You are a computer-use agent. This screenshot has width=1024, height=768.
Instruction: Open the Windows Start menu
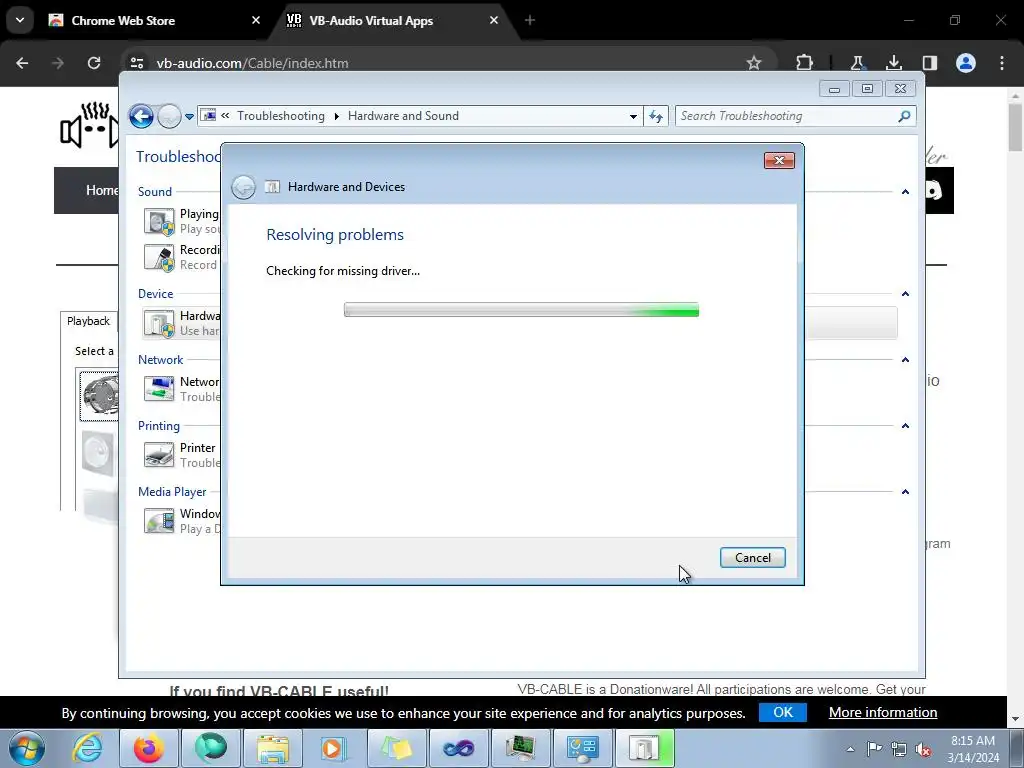[x=27, y=748]
